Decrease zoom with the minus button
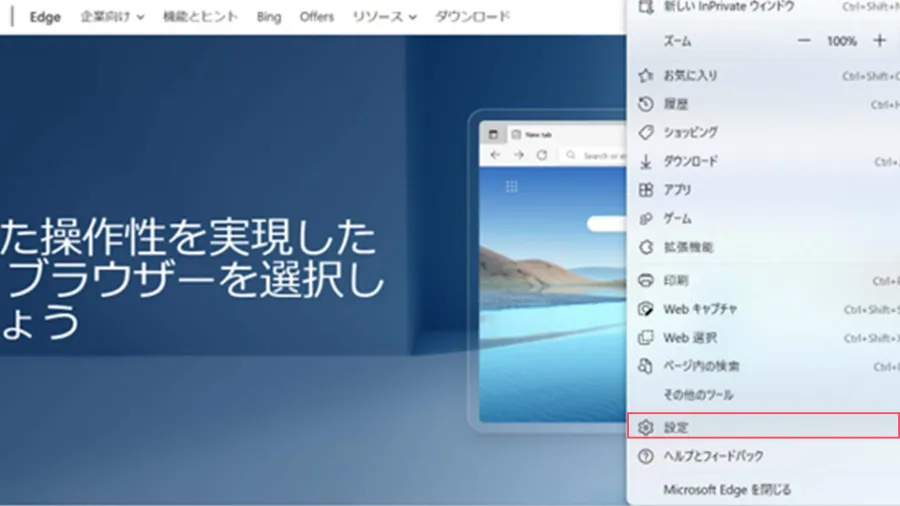The height and width of the screenshot is (506, 900). point(804,41)
